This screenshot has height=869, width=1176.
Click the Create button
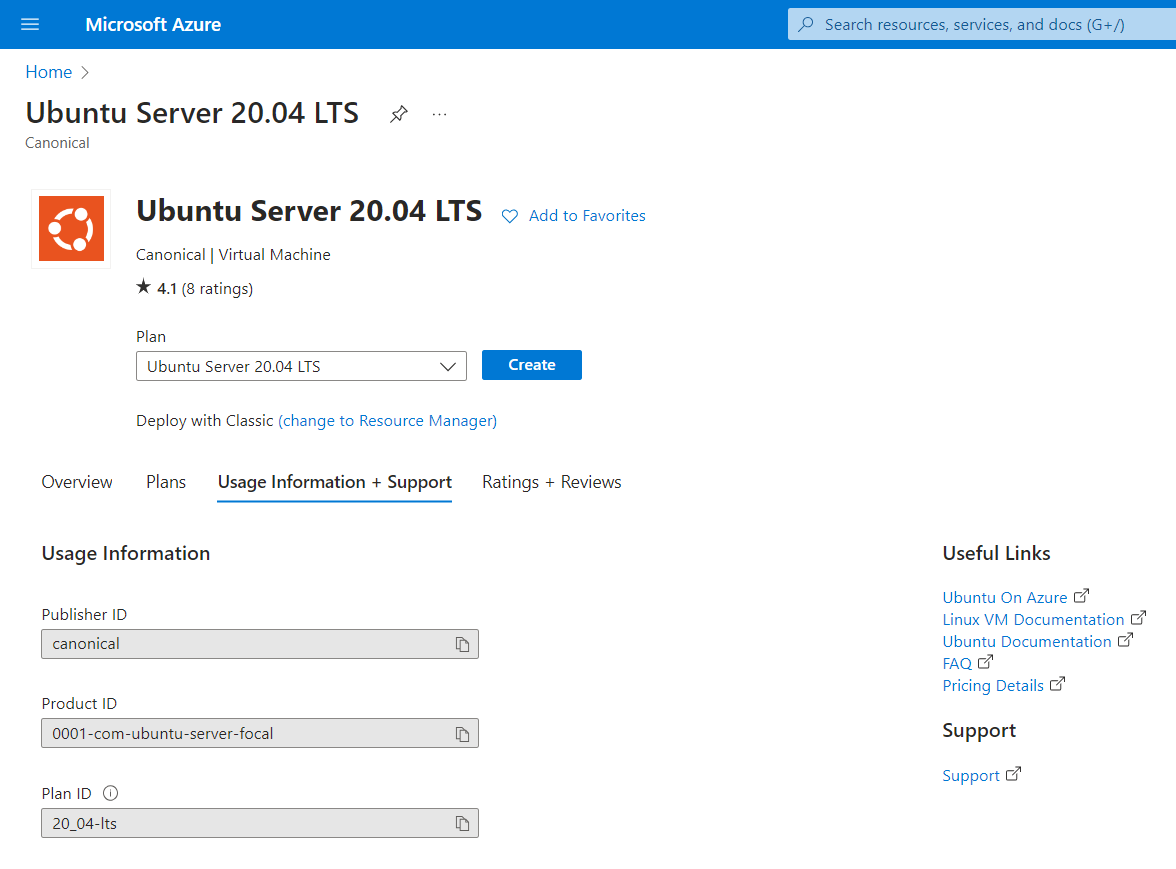point(532,365)
